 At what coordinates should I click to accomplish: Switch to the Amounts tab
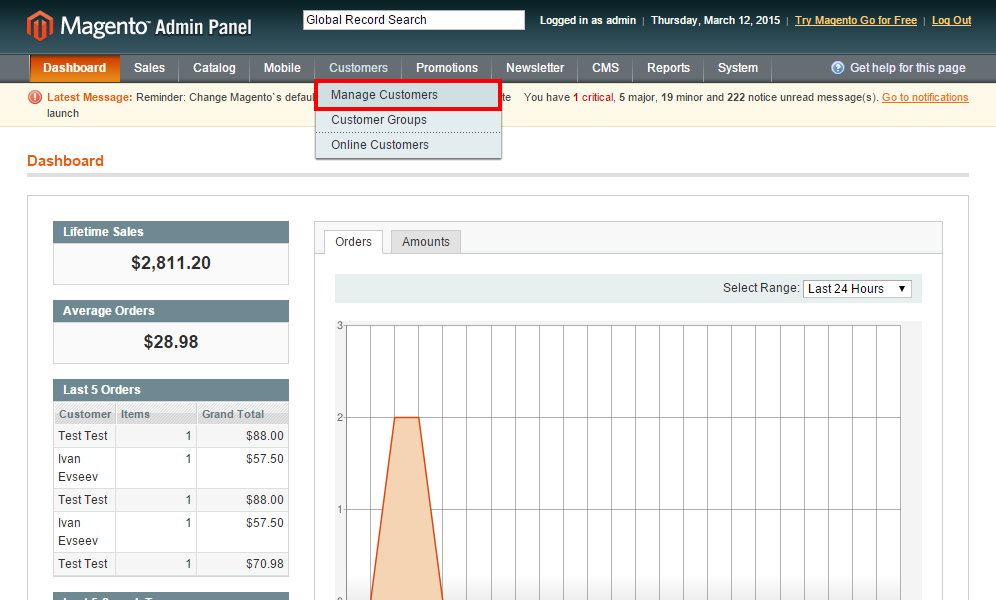[426, 242]
